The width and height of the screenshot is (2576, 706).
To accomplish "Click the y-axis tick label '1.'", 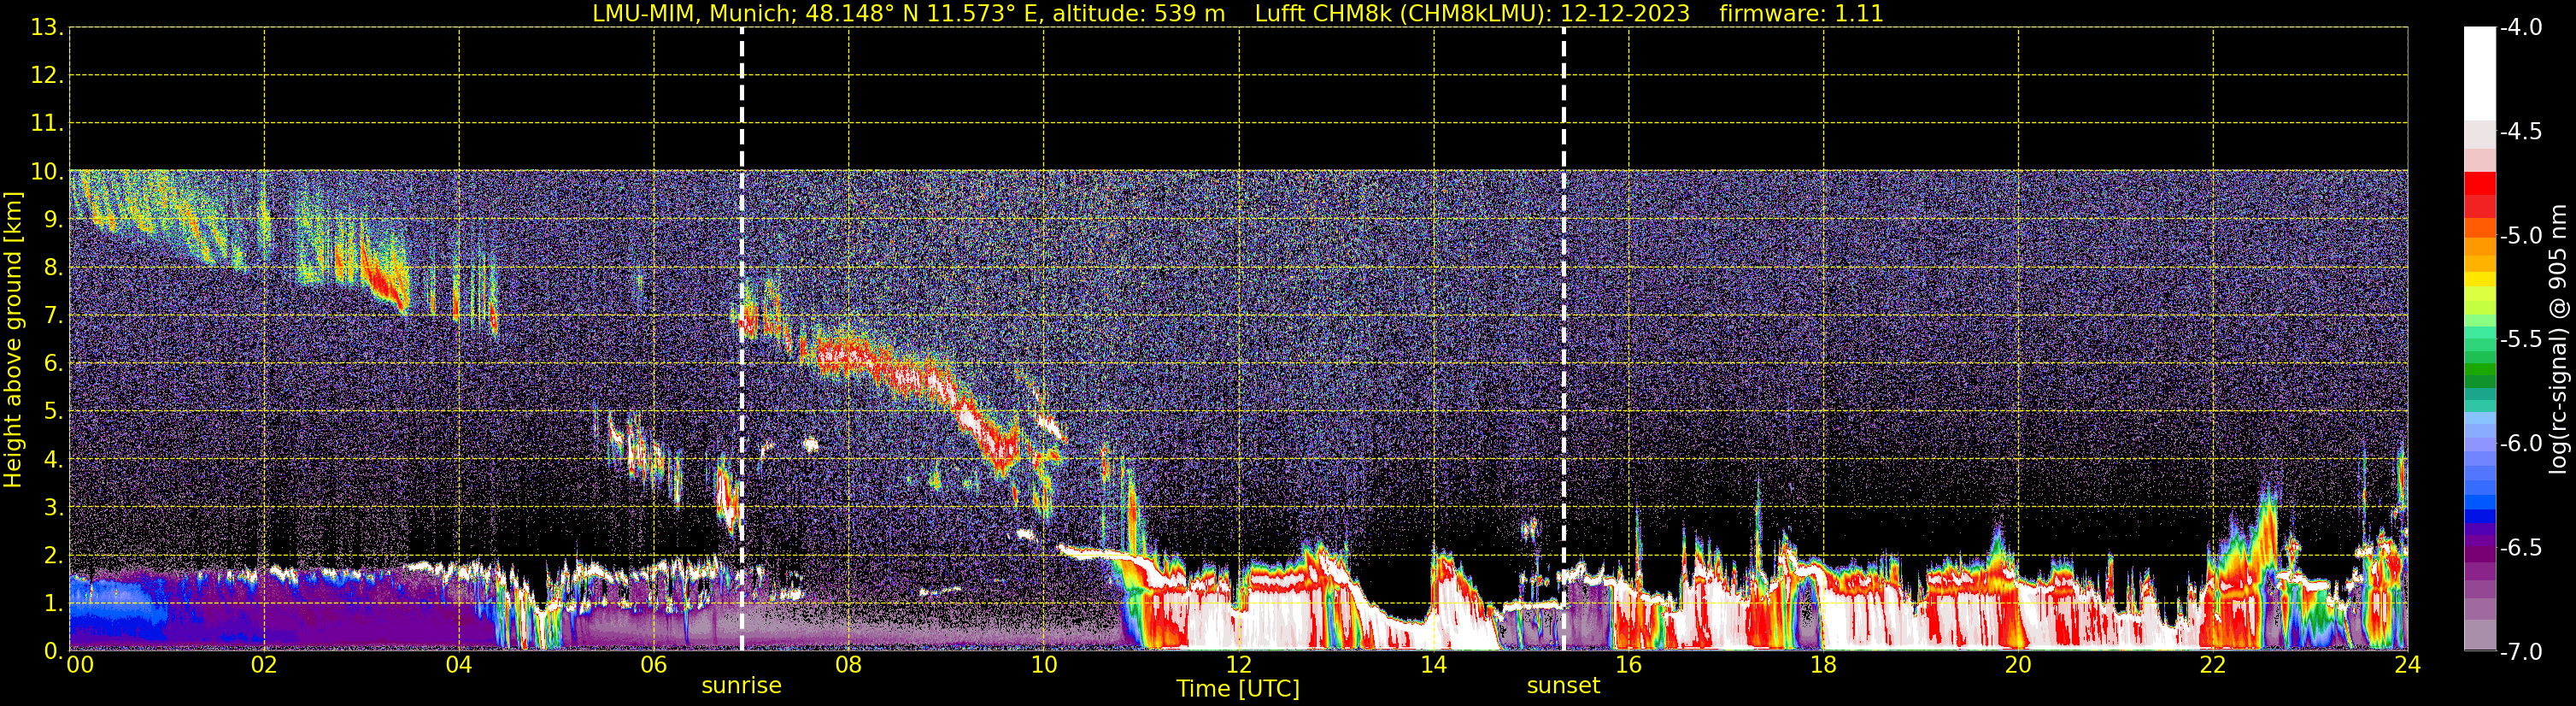I will click(53, 604).
